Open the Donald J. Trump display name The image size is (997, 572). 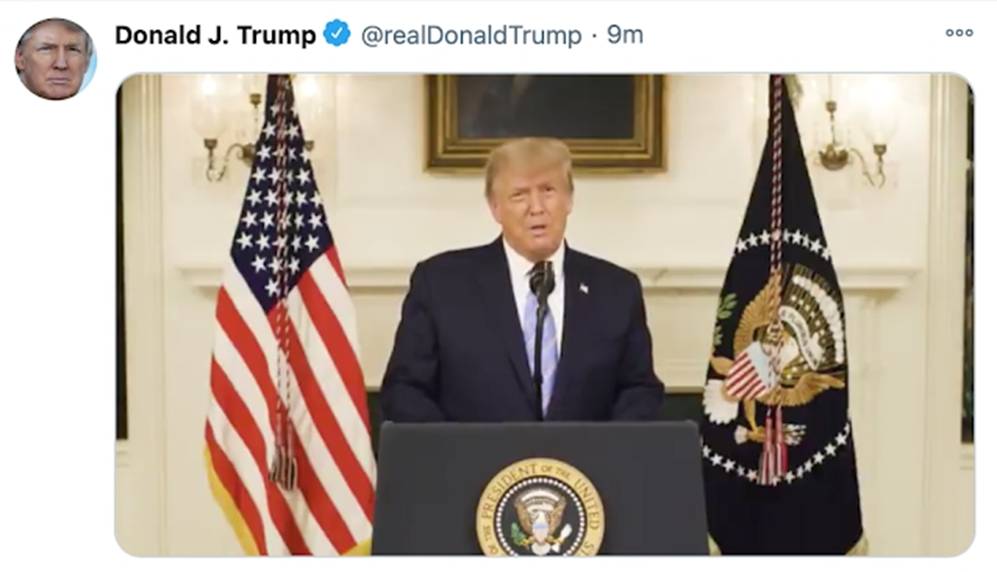tap(215, 35)
